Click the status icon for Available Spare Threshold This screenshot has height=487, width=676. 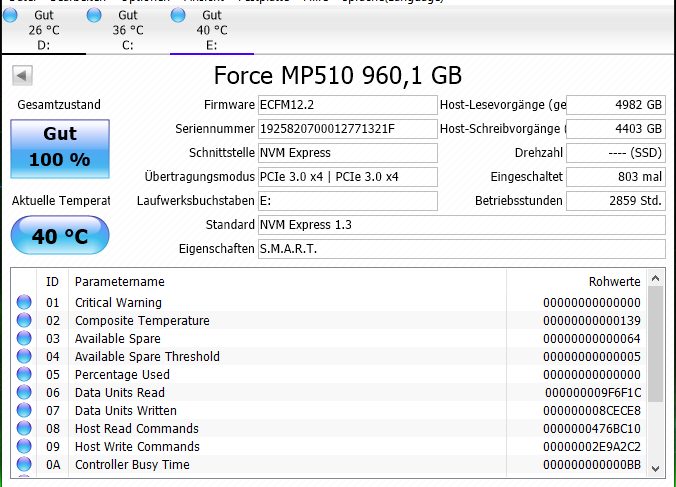[24, 356]
